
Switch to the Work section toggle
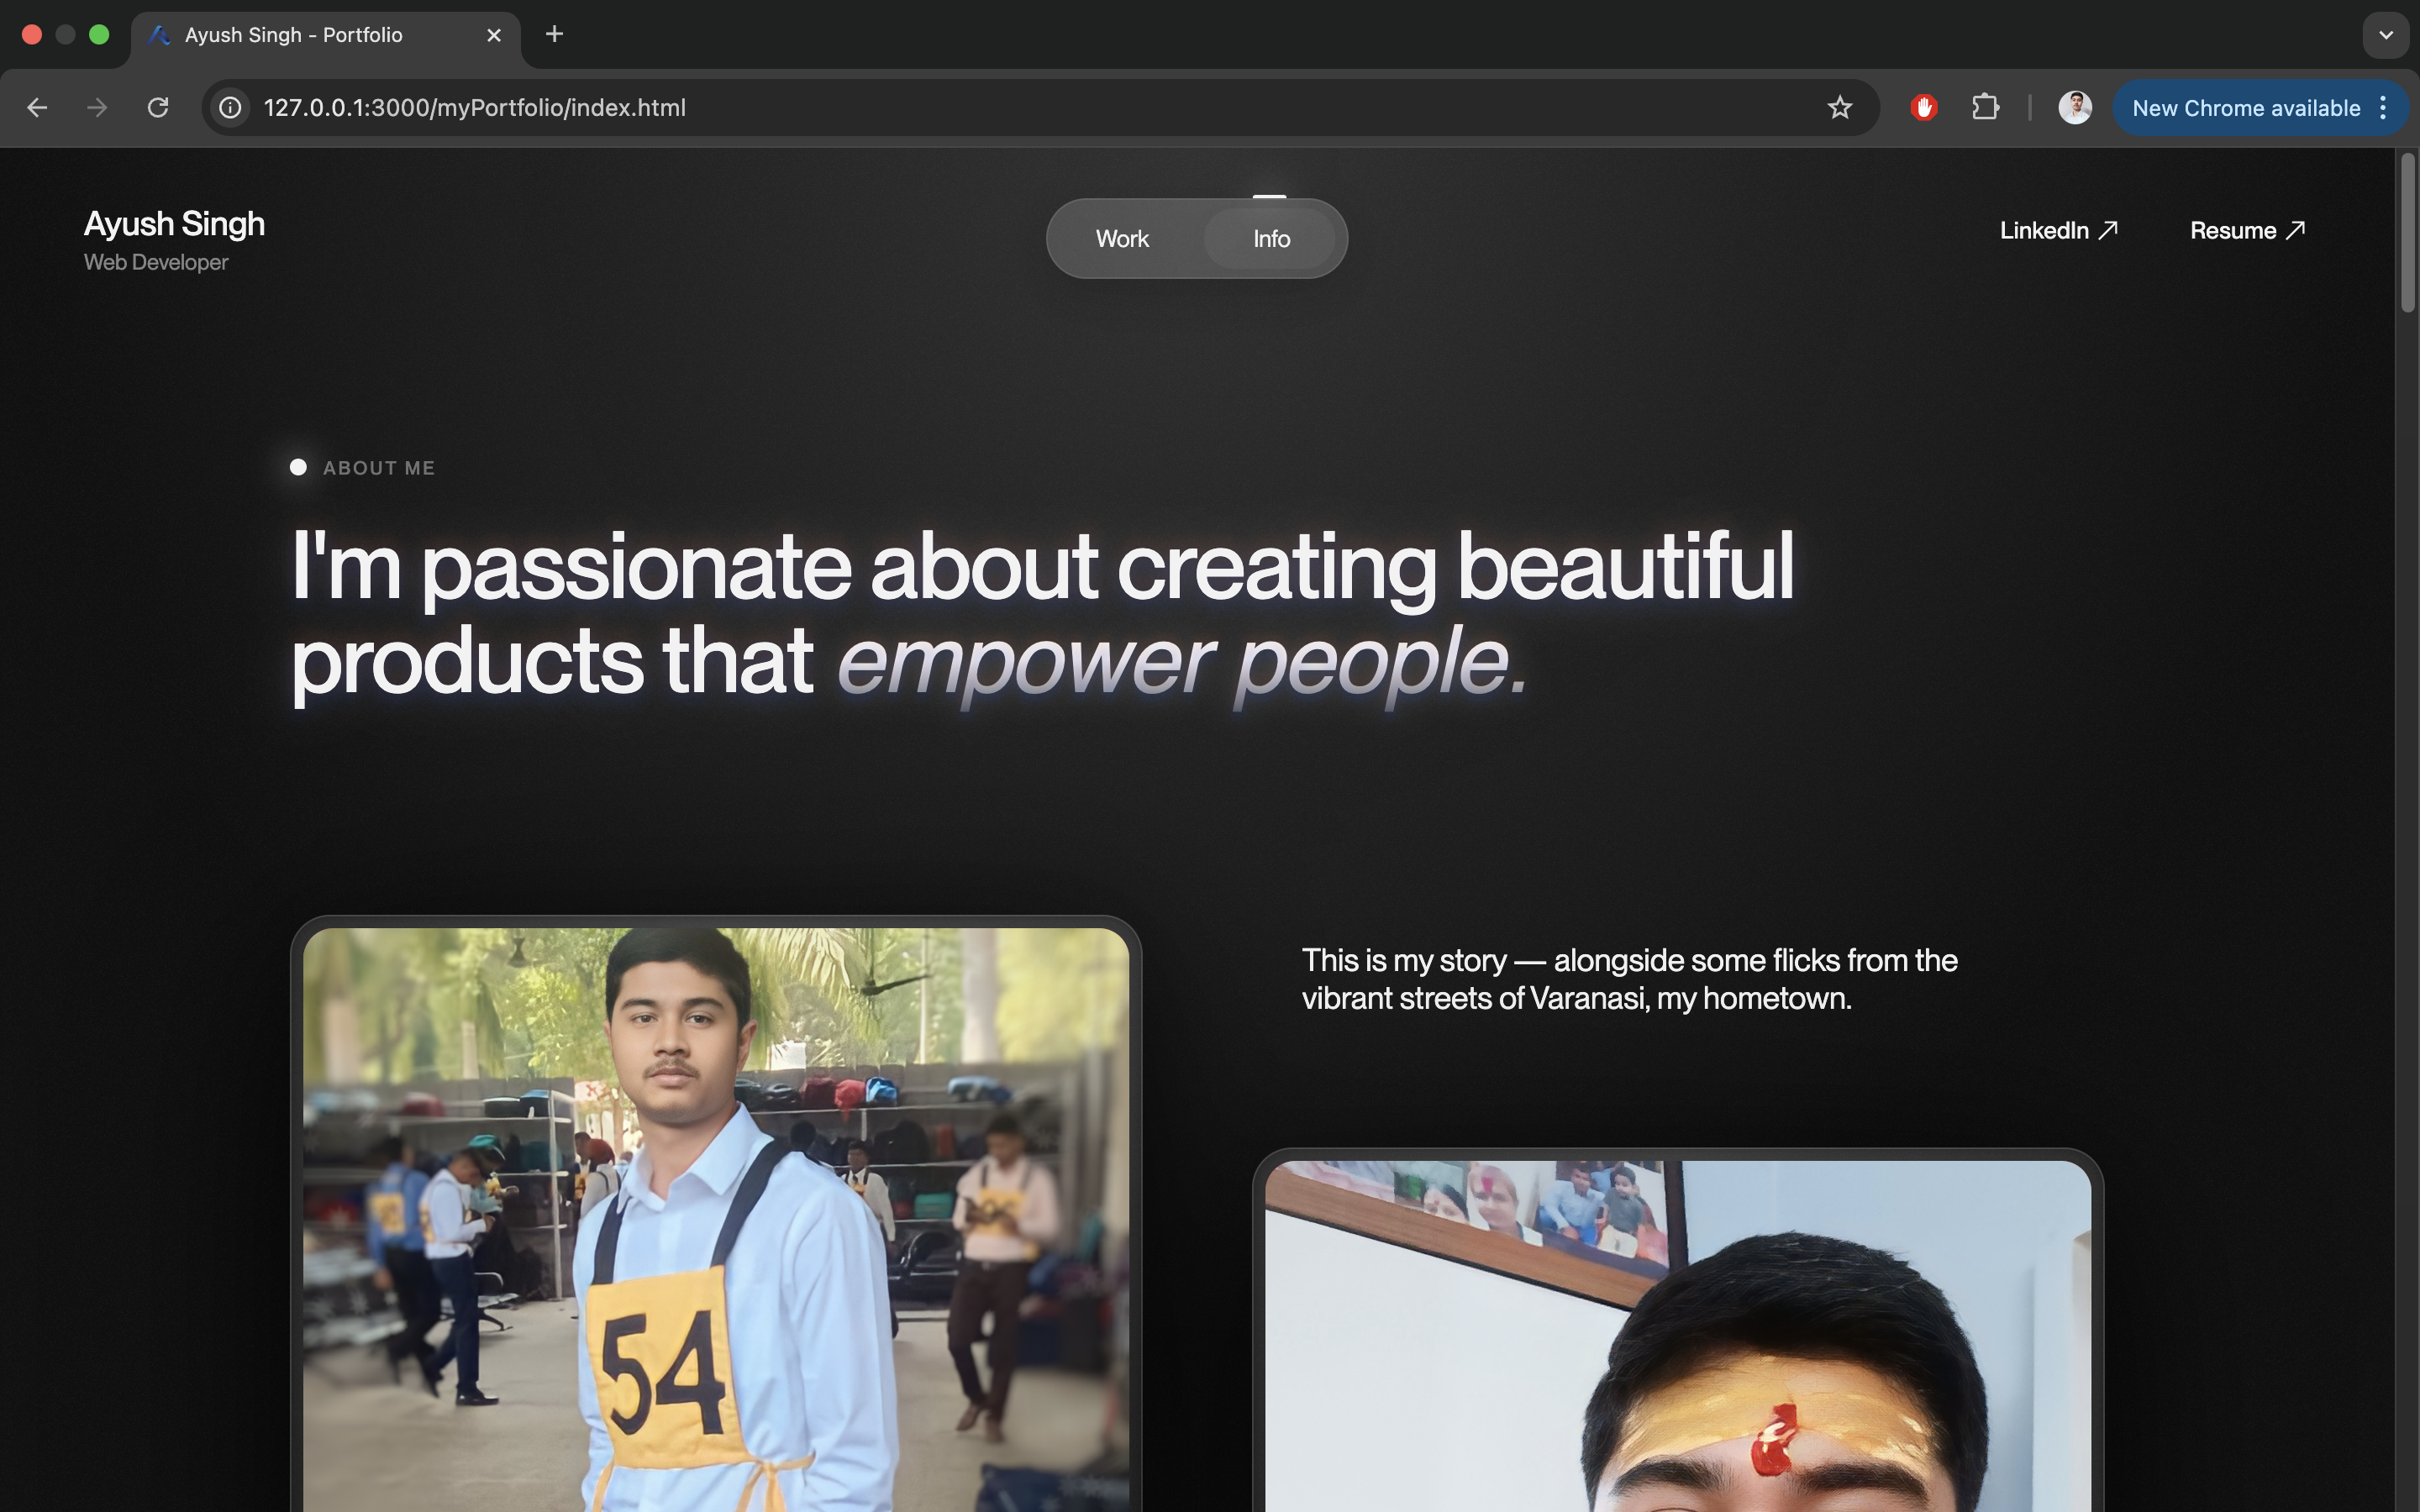tap(1122, 239)
